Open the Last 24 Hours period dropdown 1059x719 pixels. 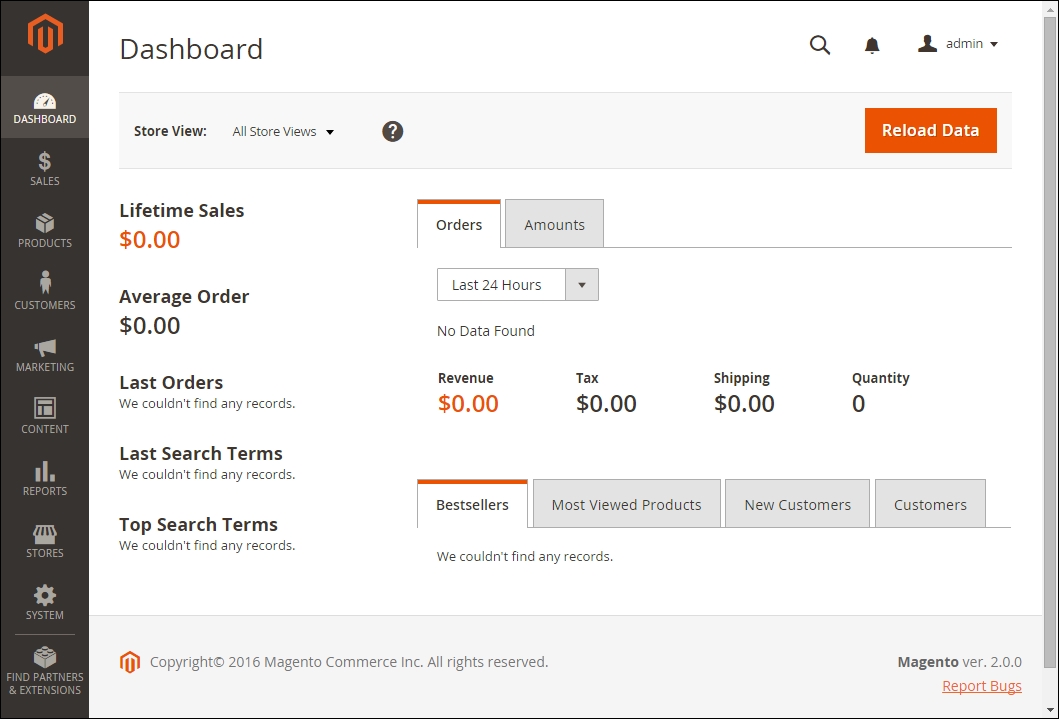(x=517, y=285)
